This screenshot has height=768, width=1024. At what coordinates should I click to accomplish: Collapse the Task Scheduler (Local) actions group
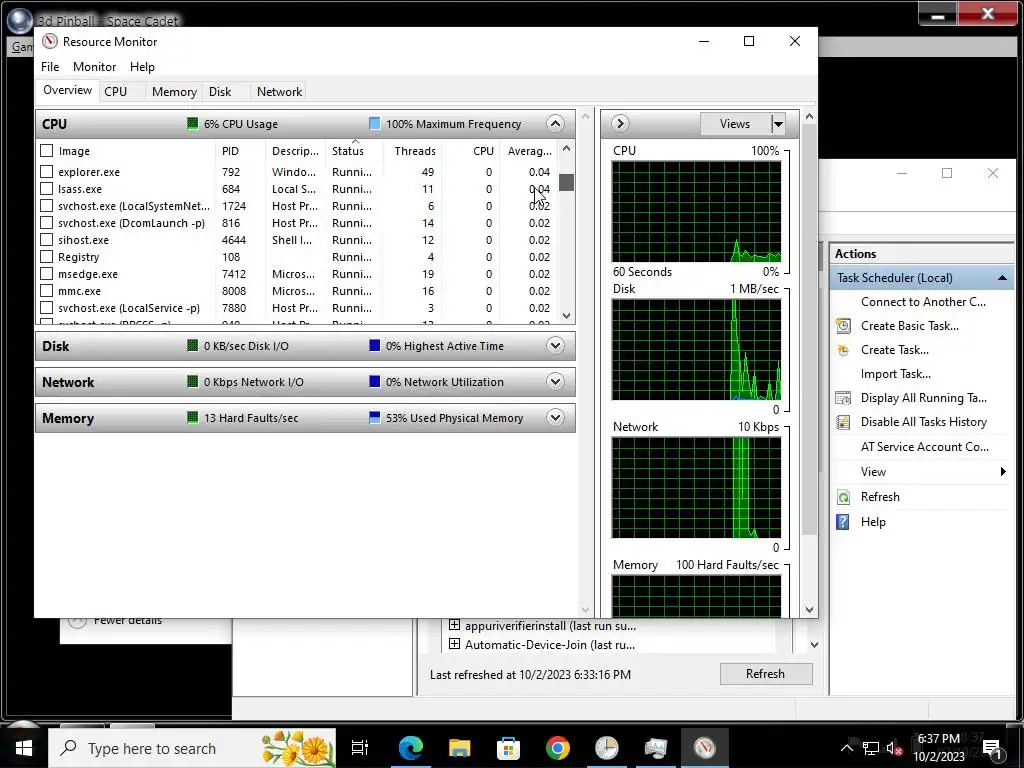[1002, 278]
